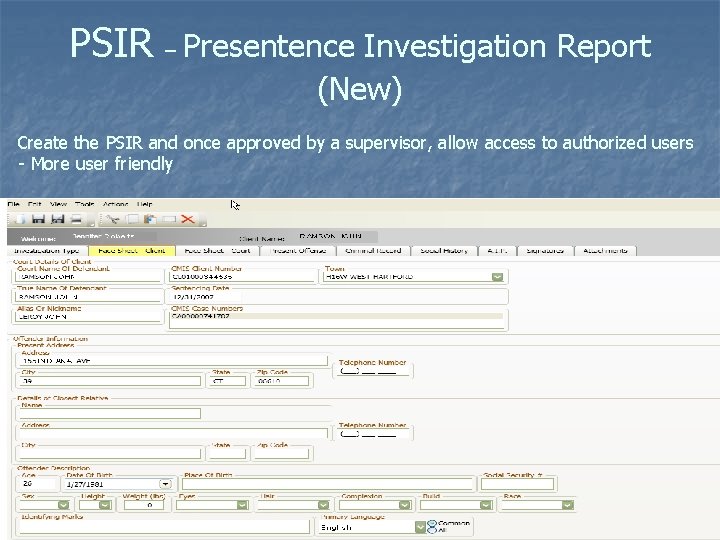The width and height of the screenshot is (720, 540).
Task: Click the Social Security number field
Action: pyautogui.click(x=518, y=484)
